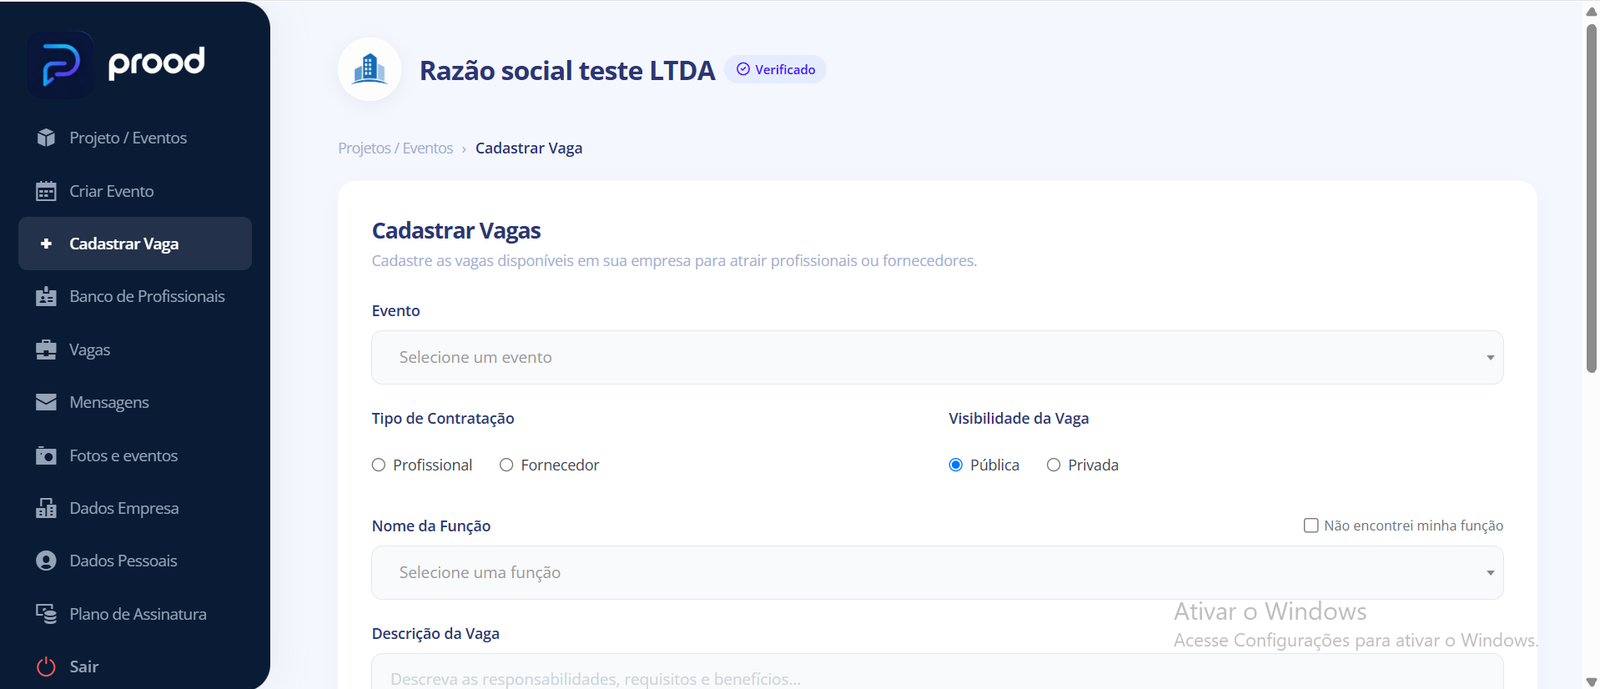The height and width of the screenshot is (689, 1600).
Task: Open the Selecione uma função dropdown
Action: (937, 572)
